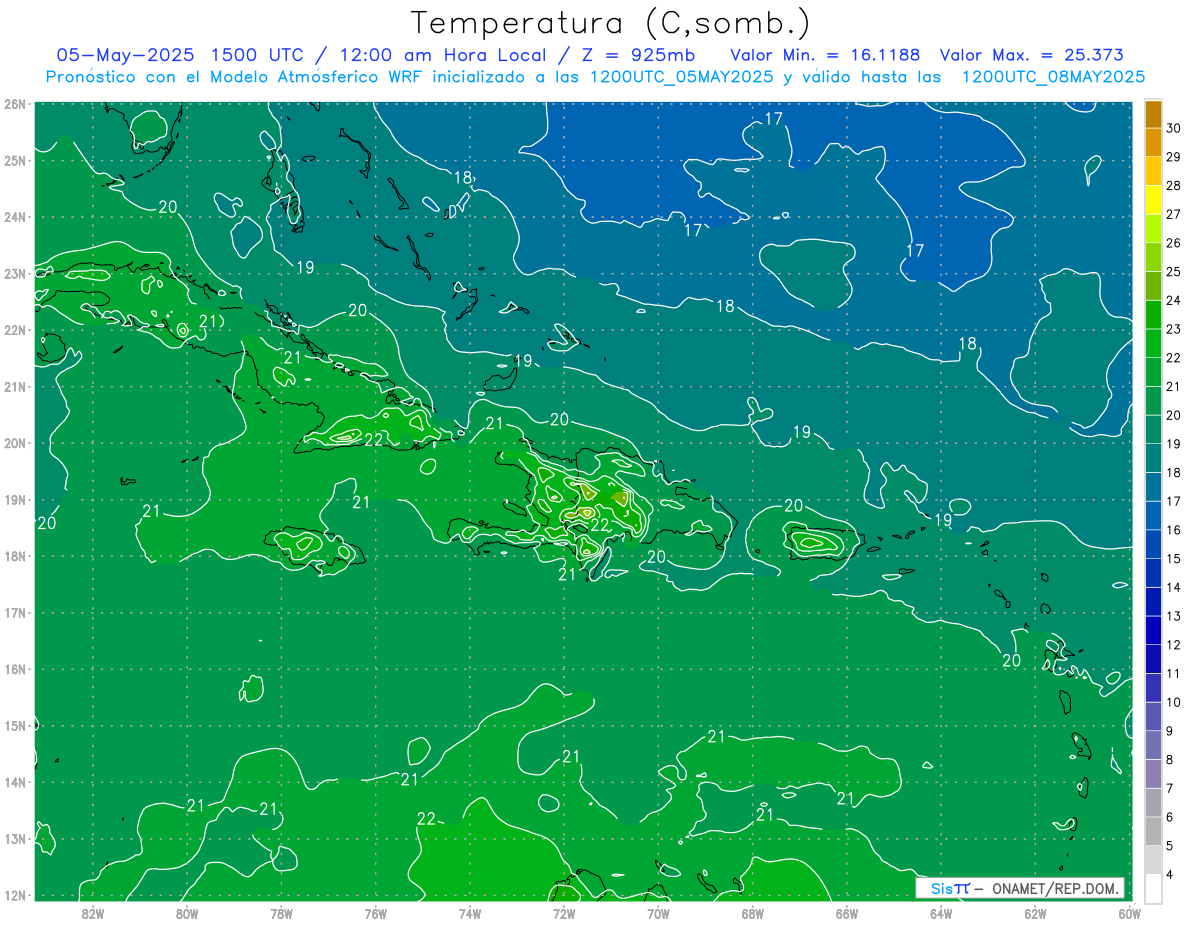Click the 82W longitude axis label
This screenshot has width=1200, height=927.
pos(92,913)
